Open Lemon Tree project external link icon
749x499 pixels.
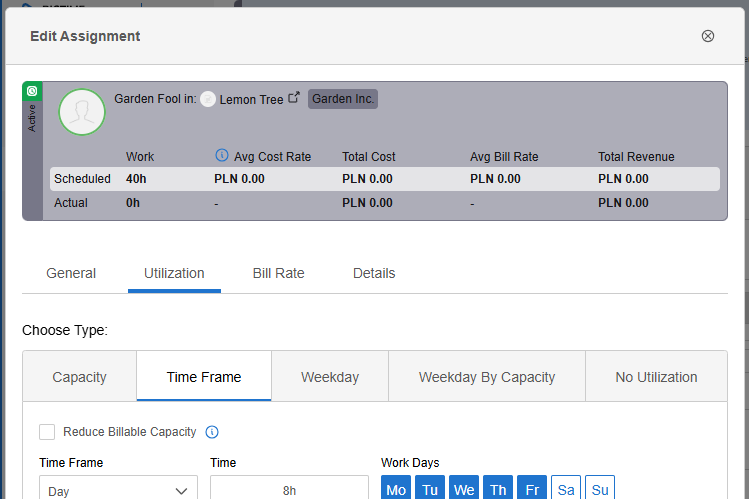[294, 97]
